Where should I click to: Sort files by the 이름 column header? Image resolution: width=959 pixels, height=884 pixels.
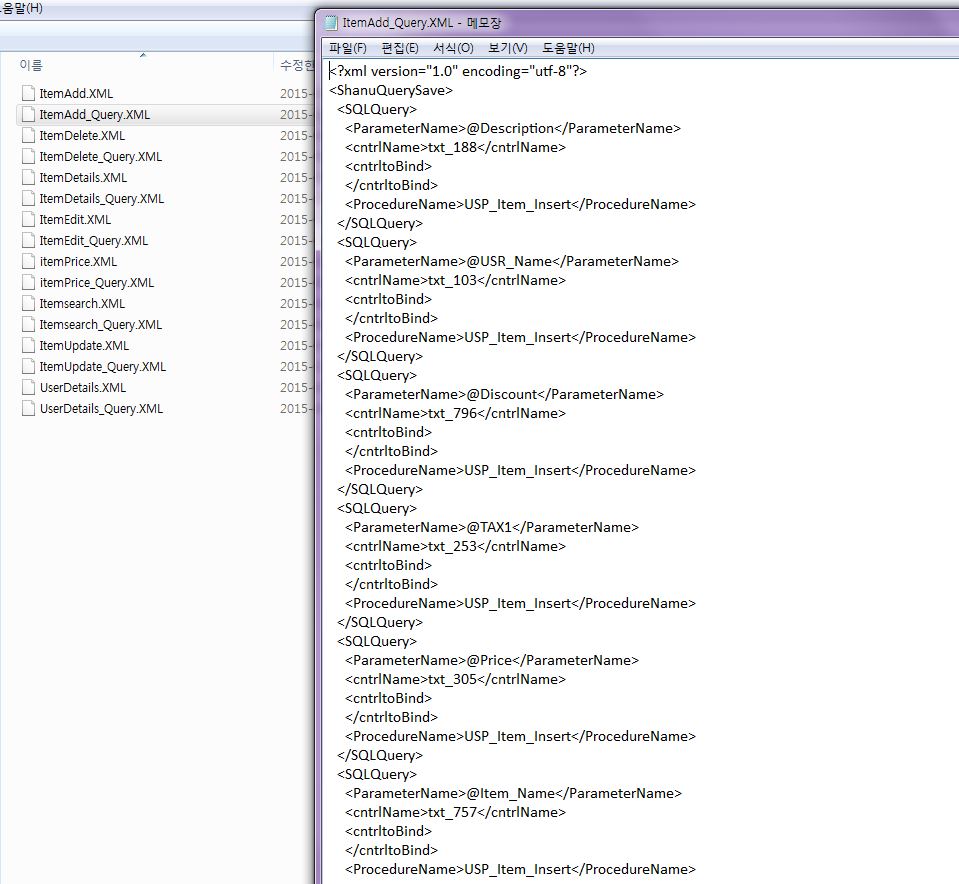pos(31,65)
